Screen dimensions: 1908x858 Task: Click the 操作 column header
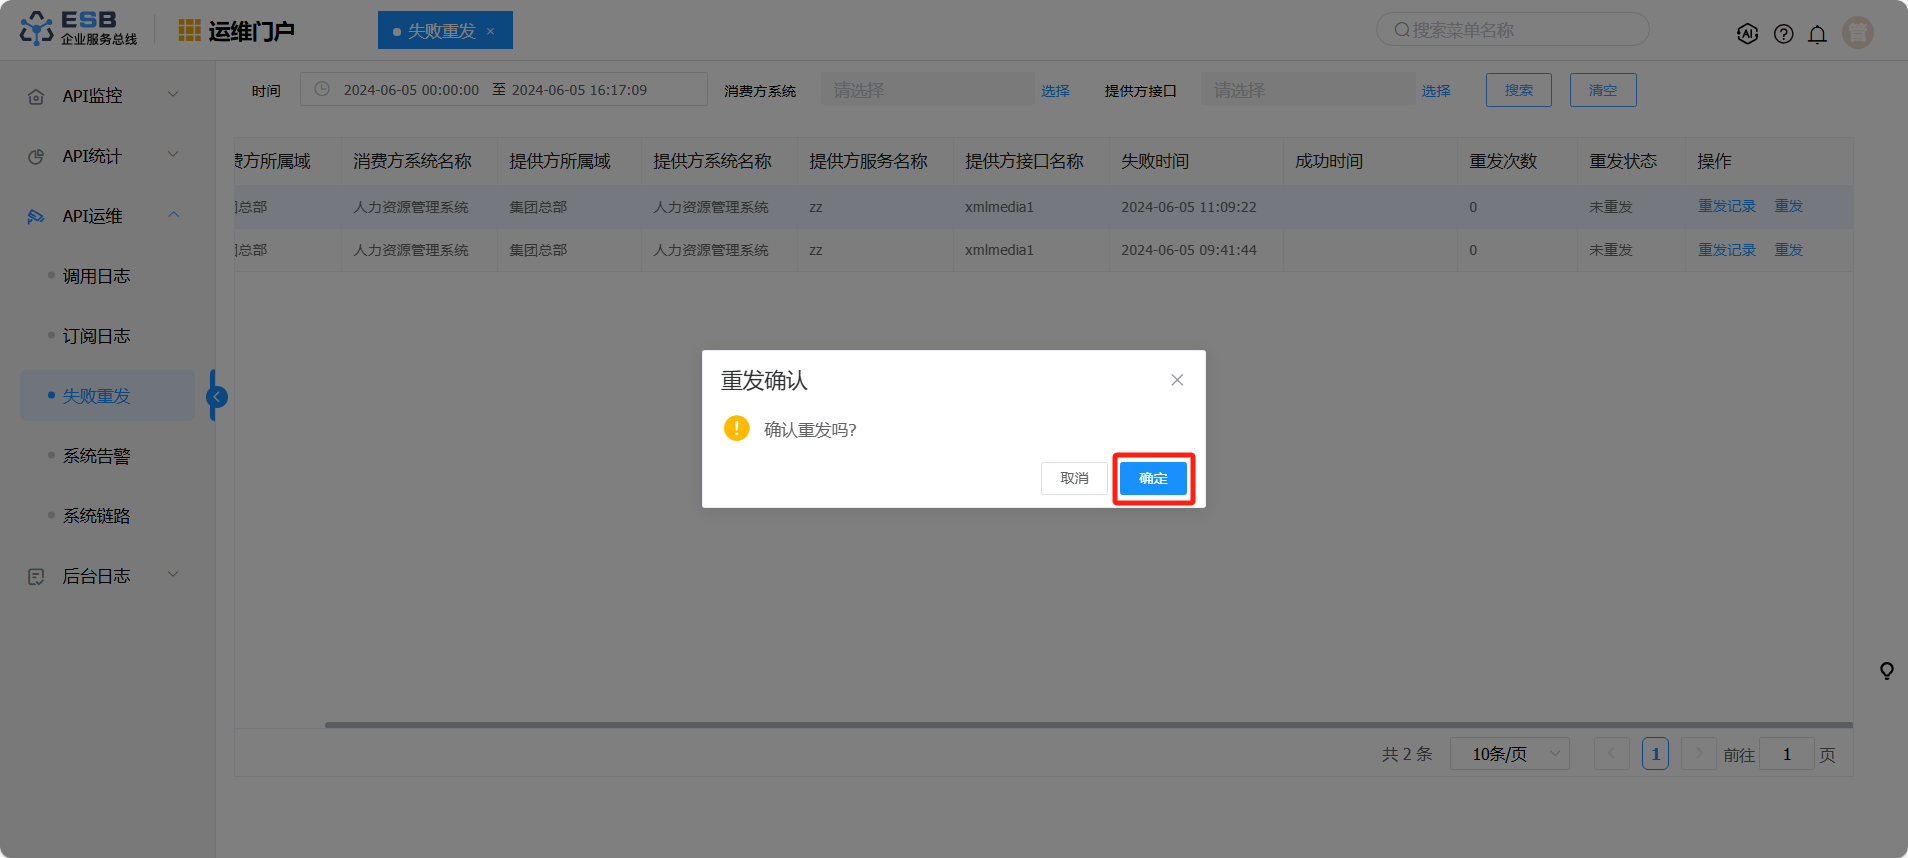[x=1714, y=161]
